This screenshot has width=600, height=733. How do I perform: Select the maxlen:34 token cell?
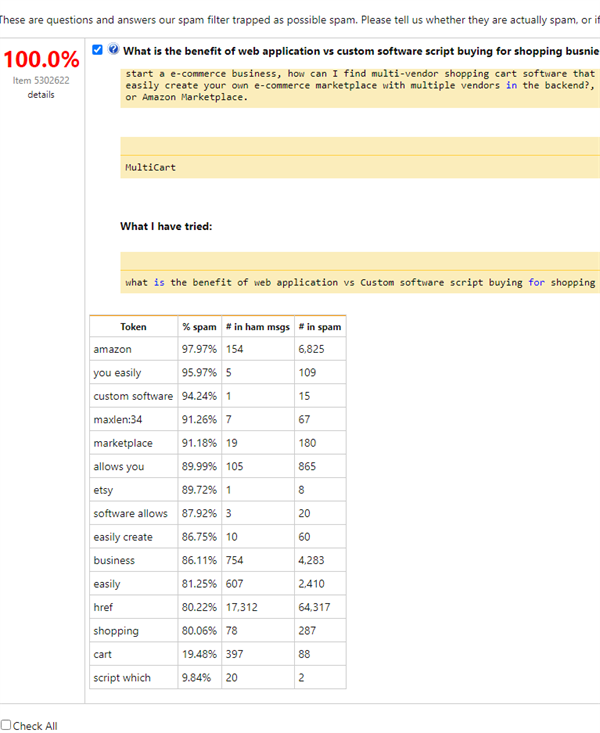[x=134, y=419]
